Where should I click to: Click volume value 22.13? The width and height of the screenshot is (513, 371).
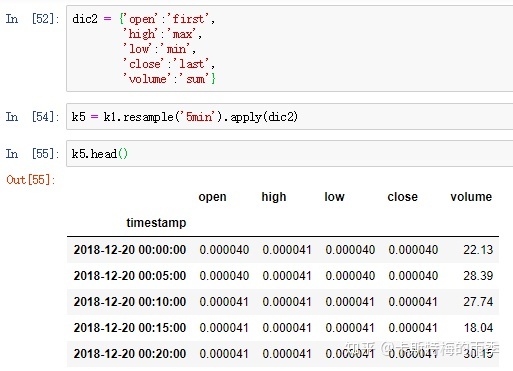(478, 250)
